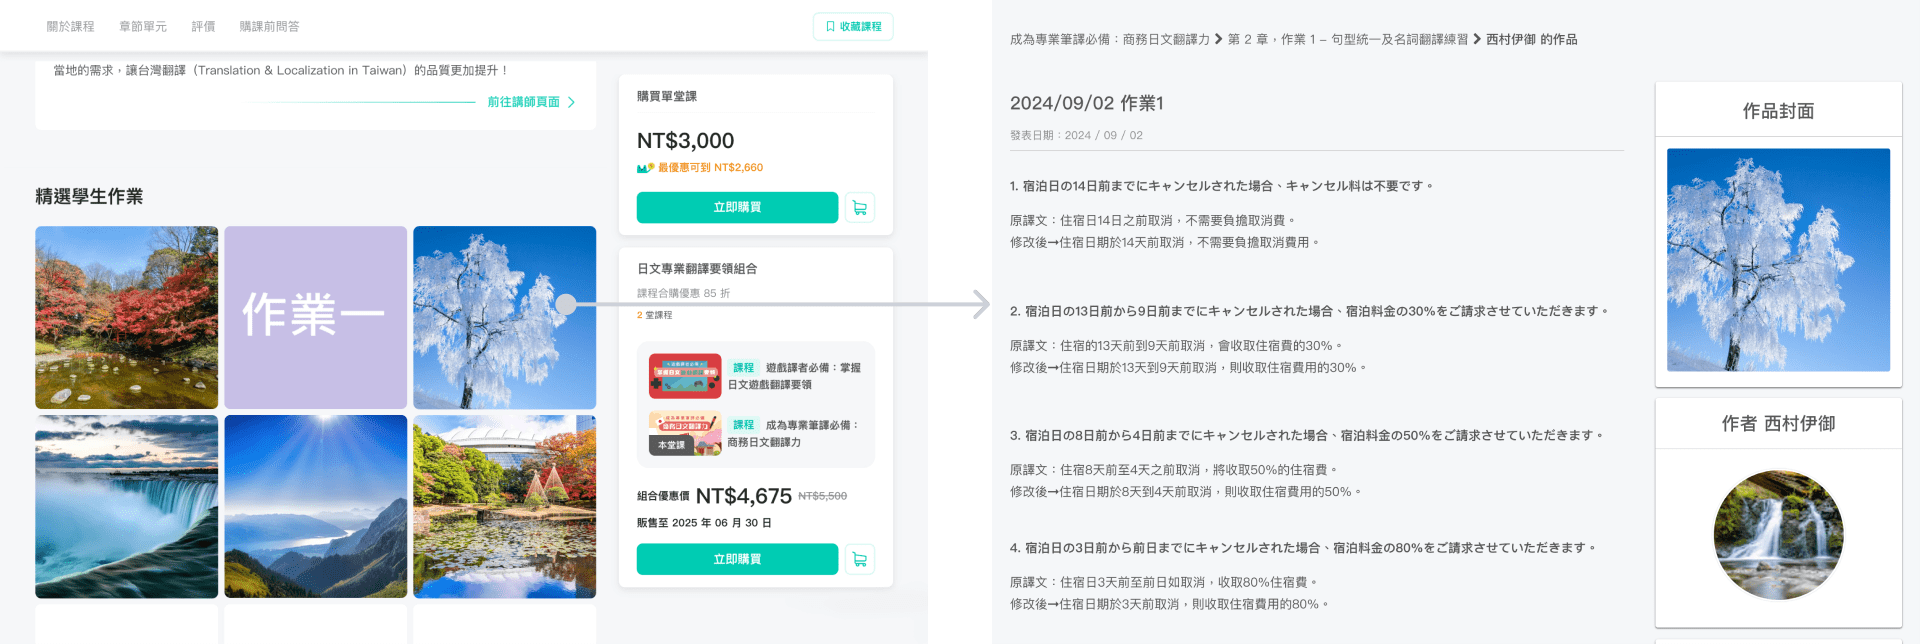
Task: Click the chevron arrow beside 前往講師頁面
Action: [571, 102]
